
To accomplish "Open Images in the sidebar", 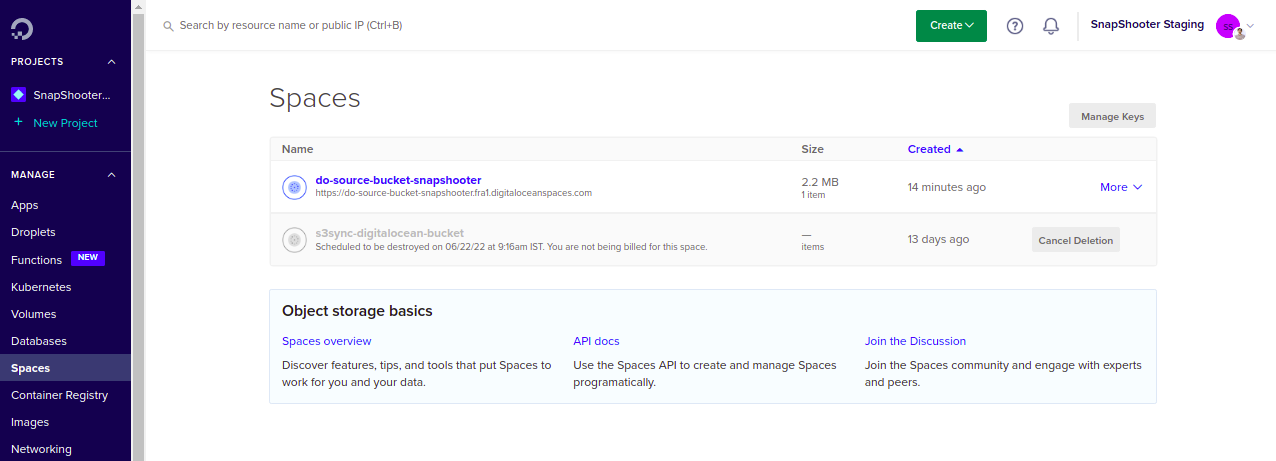I will tap(30, 422).
